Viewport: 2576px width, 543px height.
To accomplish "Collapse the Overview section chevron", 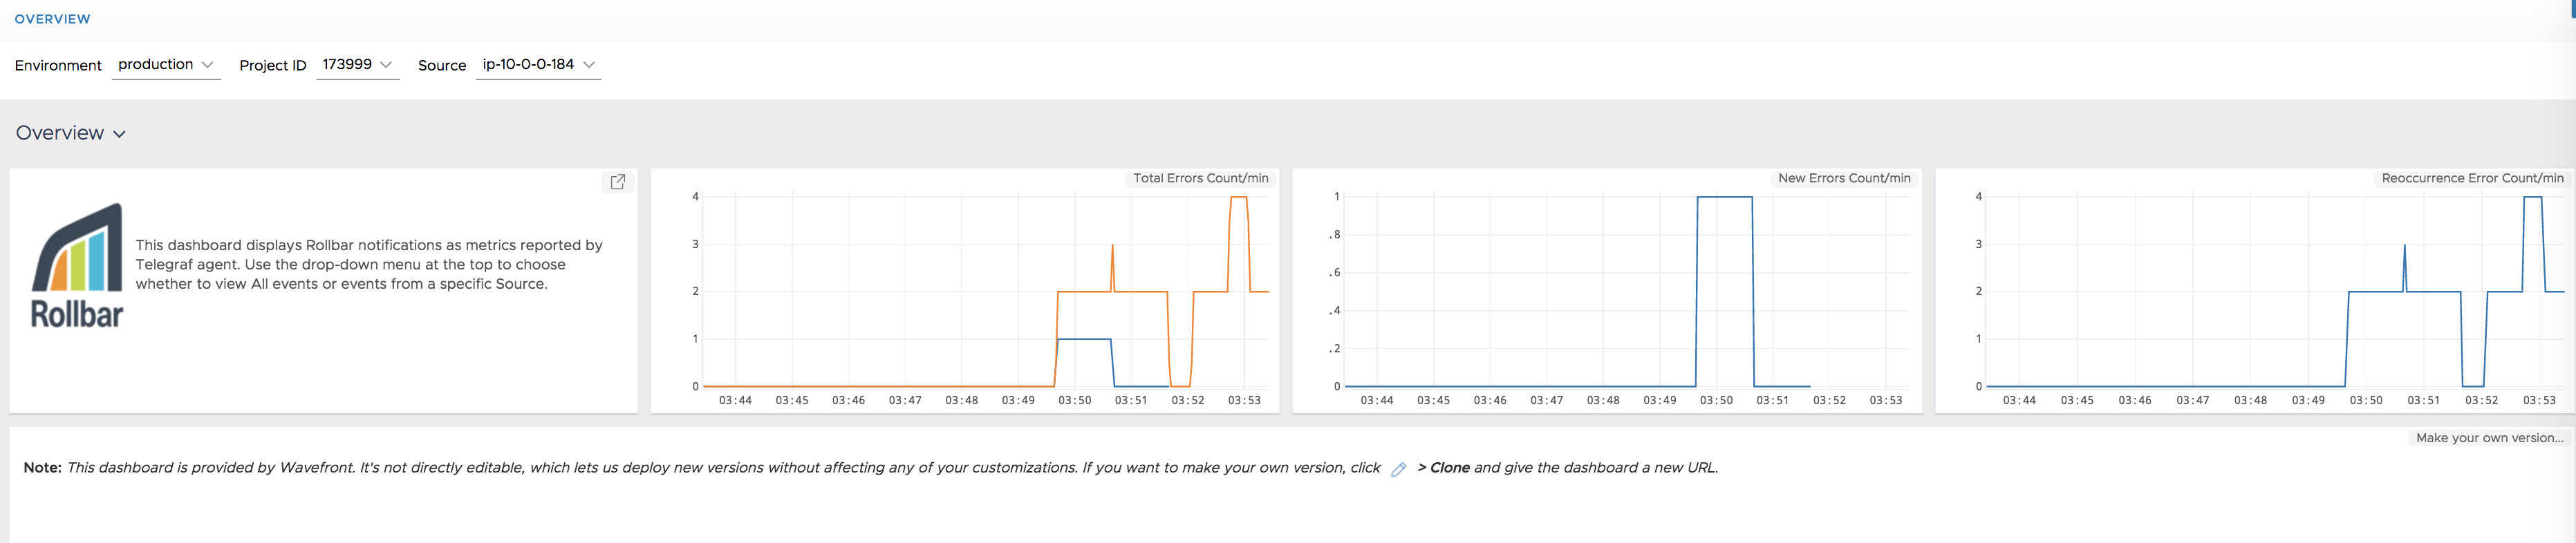I will point(120,134).
